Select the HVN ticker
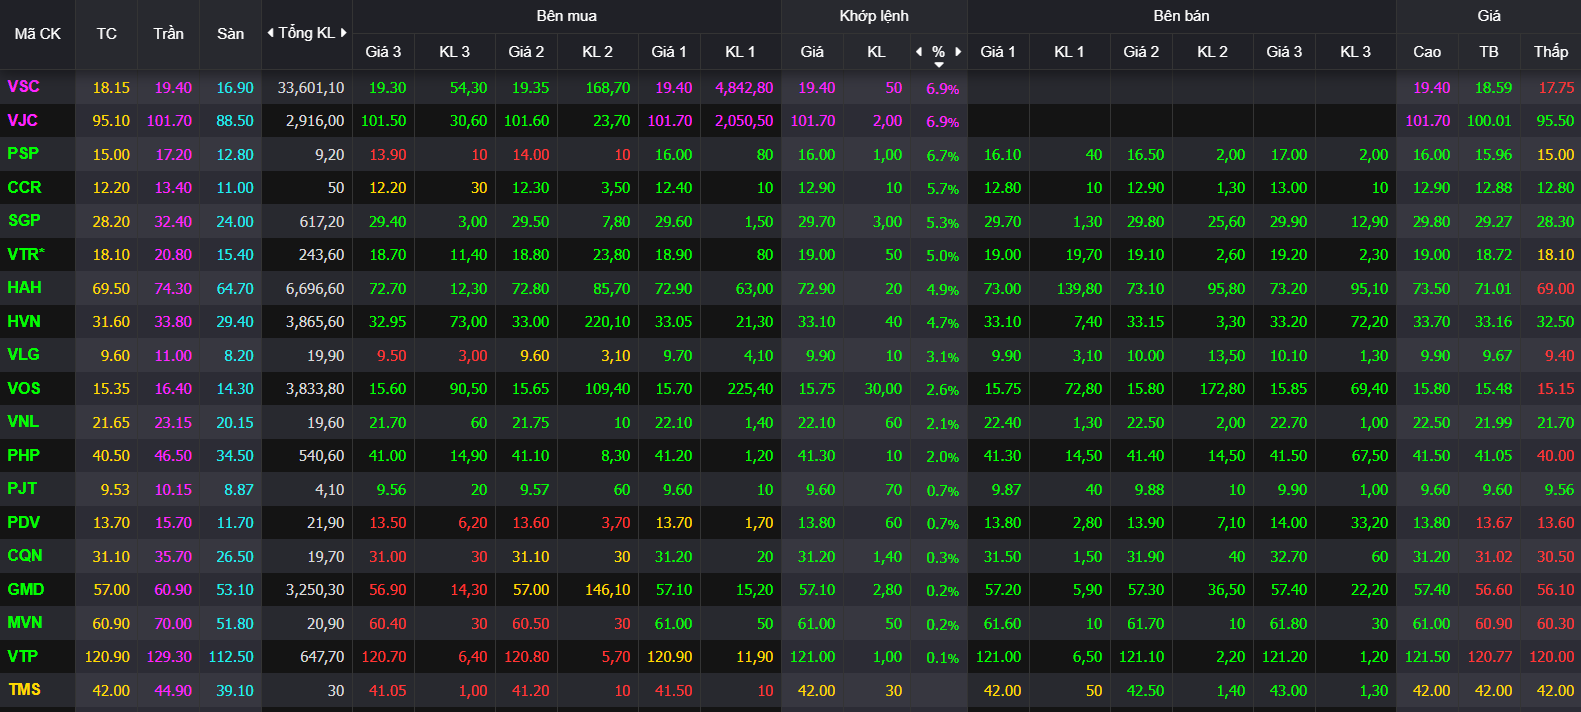 click(x=24, y=321)
